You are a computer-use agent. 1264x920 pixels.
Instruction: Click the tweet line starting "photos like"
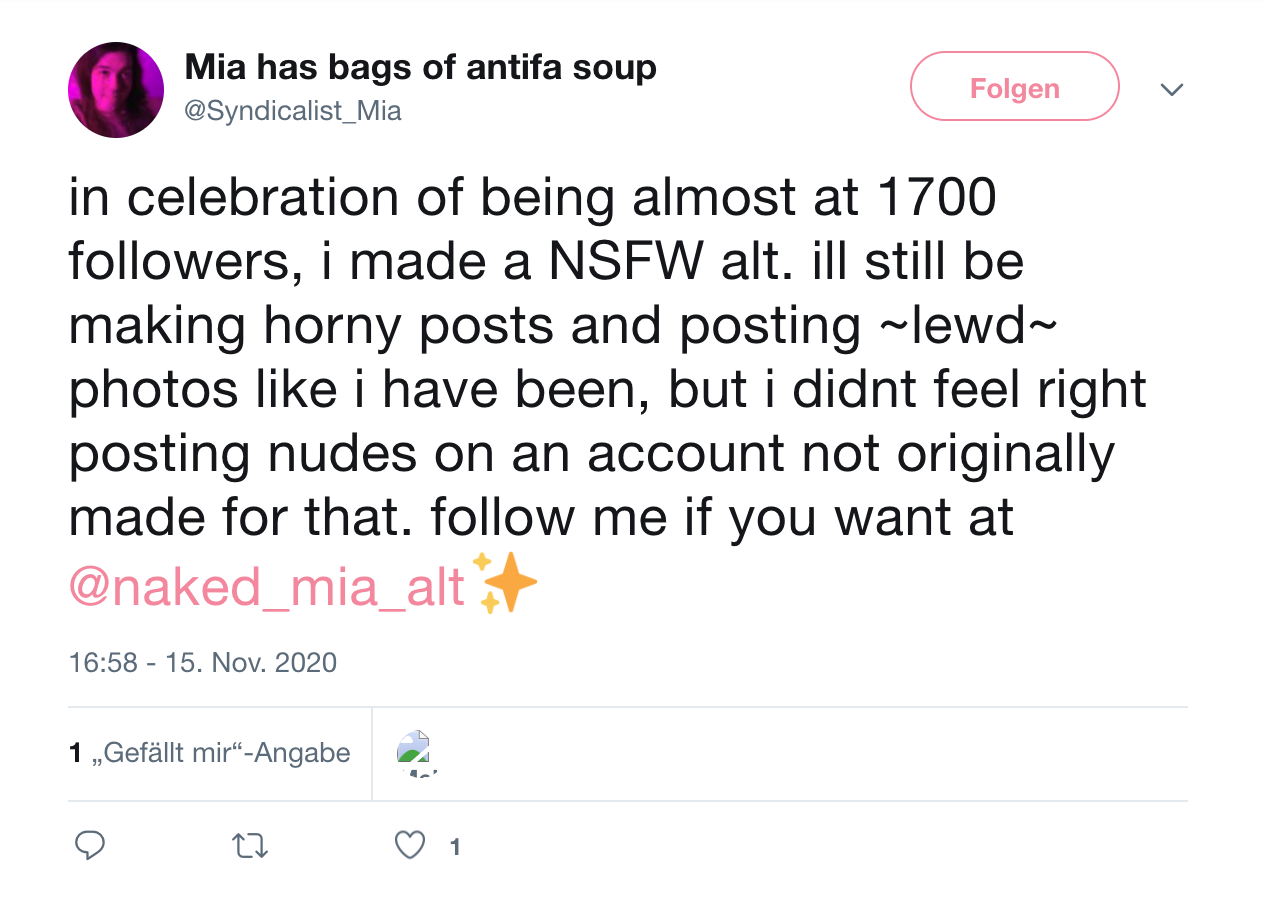[607, 390]
